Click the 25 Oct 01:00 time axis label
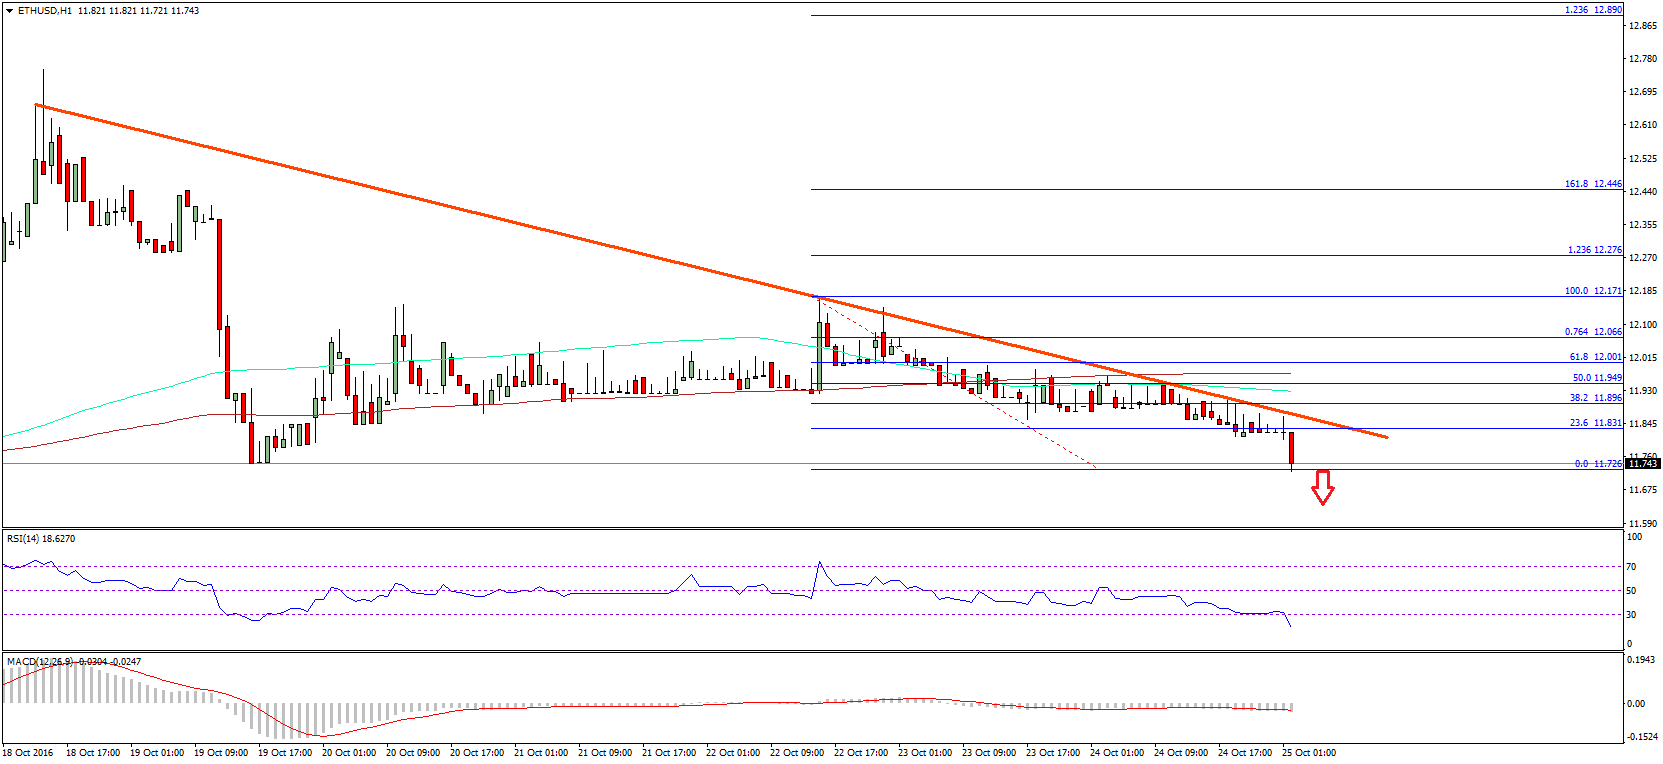 pos(1309,753)
